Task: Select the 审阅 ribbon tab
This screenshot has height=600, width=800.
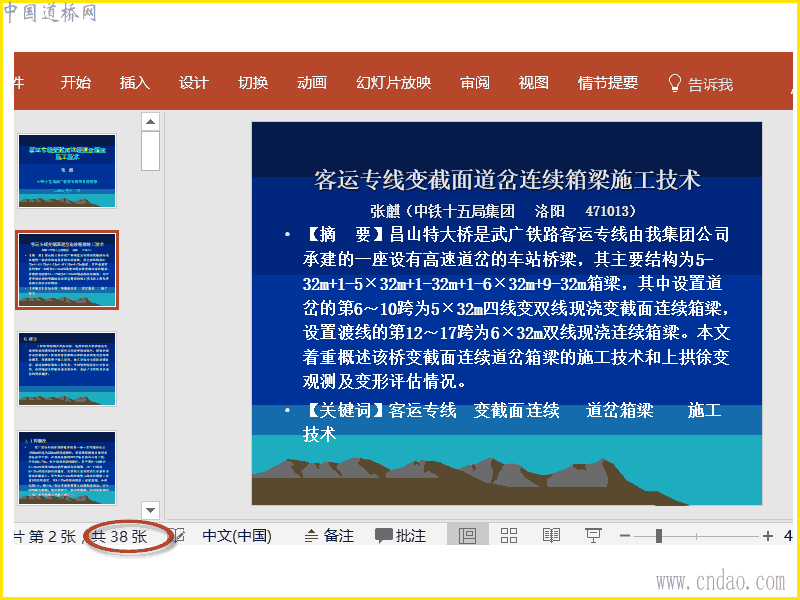Action: point(474,83)
